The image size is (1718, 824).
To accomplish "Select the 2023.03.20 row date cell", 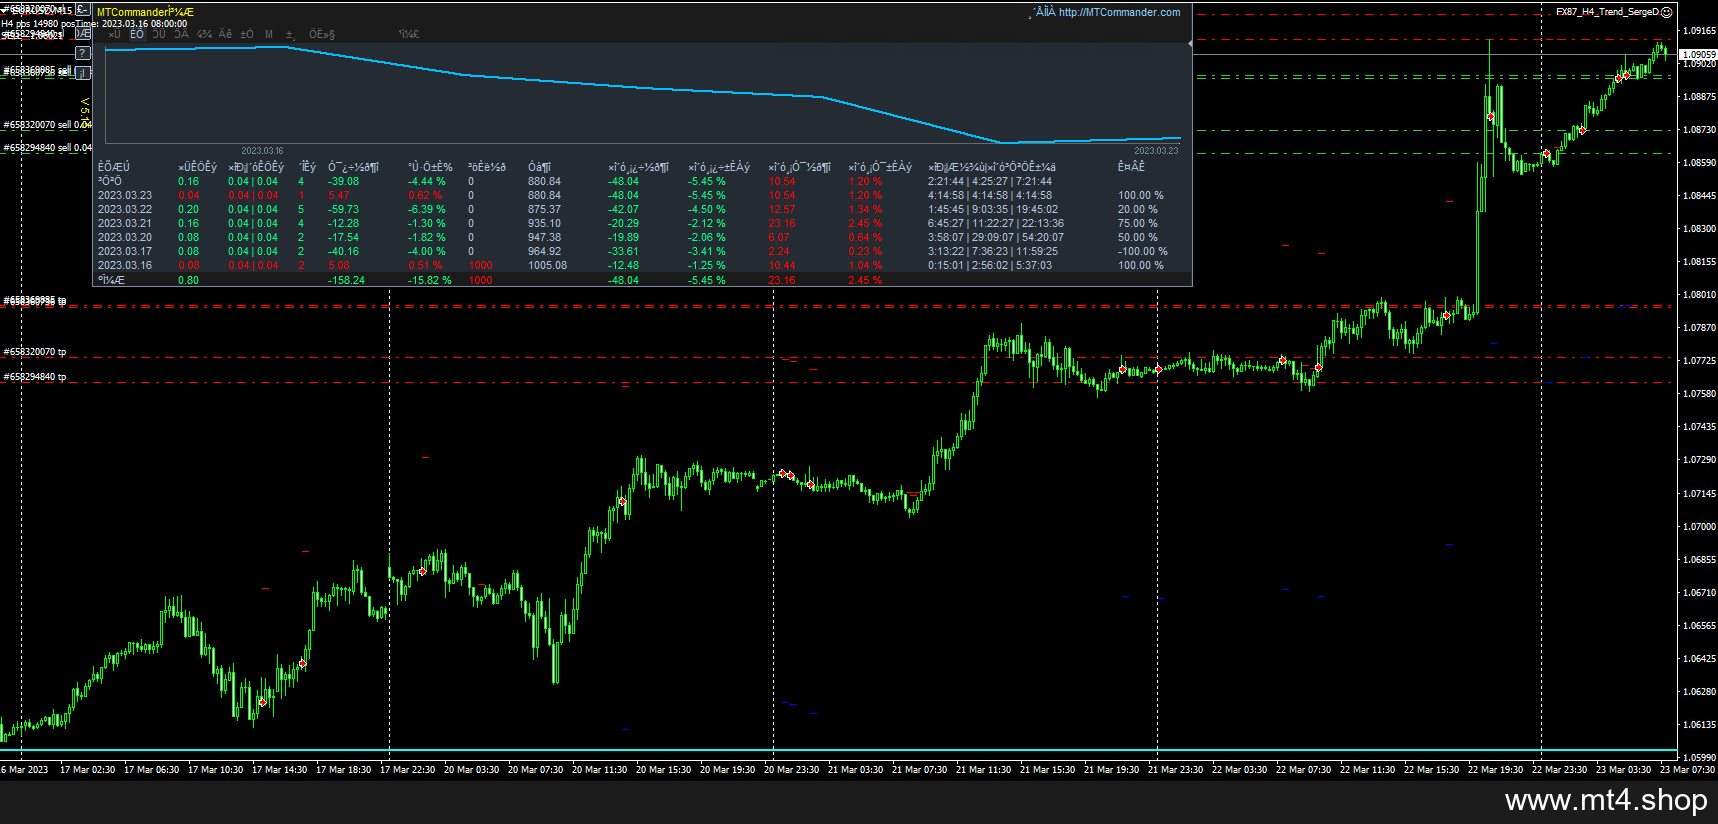I will [125, 238].
